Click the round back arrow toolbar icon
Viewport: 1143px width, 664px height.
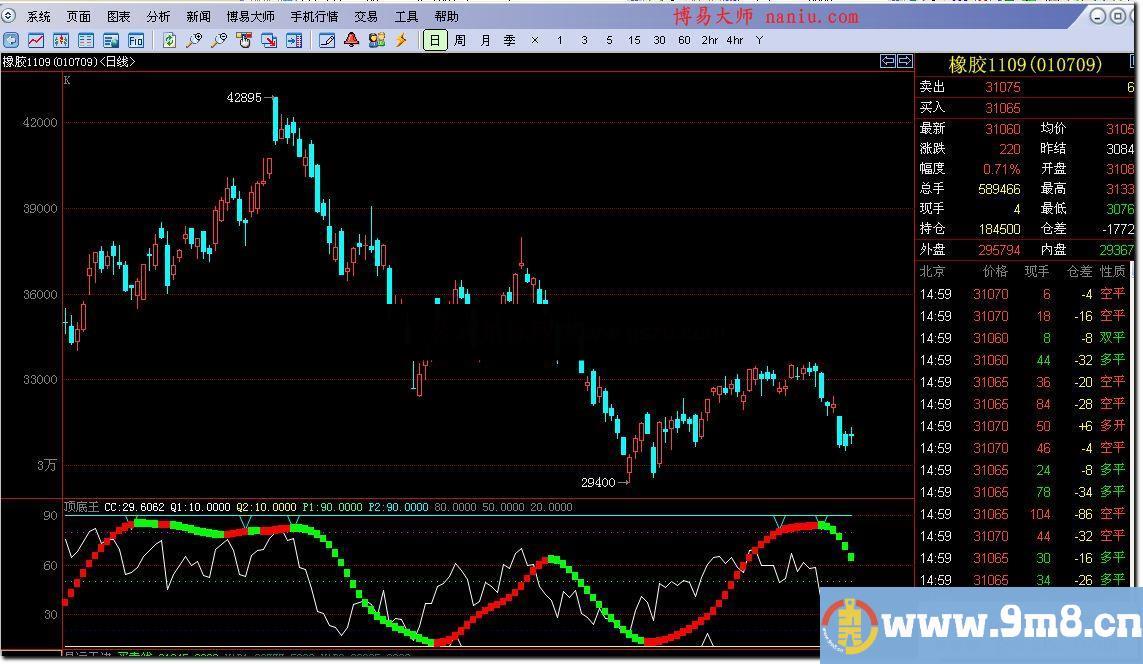[11, 40]
